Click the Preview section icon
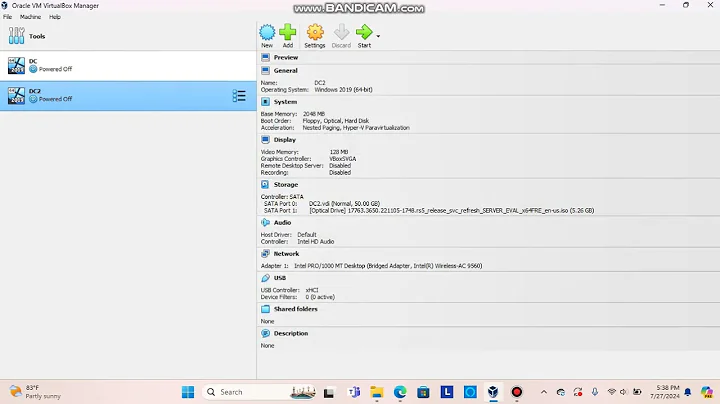Screen dimensions: 720x404 click(x=265, y=57)
